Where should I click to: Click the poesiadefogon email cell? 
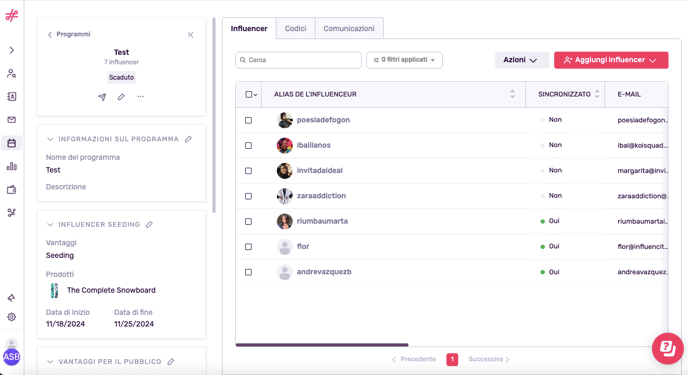click(x=642, y=120)
